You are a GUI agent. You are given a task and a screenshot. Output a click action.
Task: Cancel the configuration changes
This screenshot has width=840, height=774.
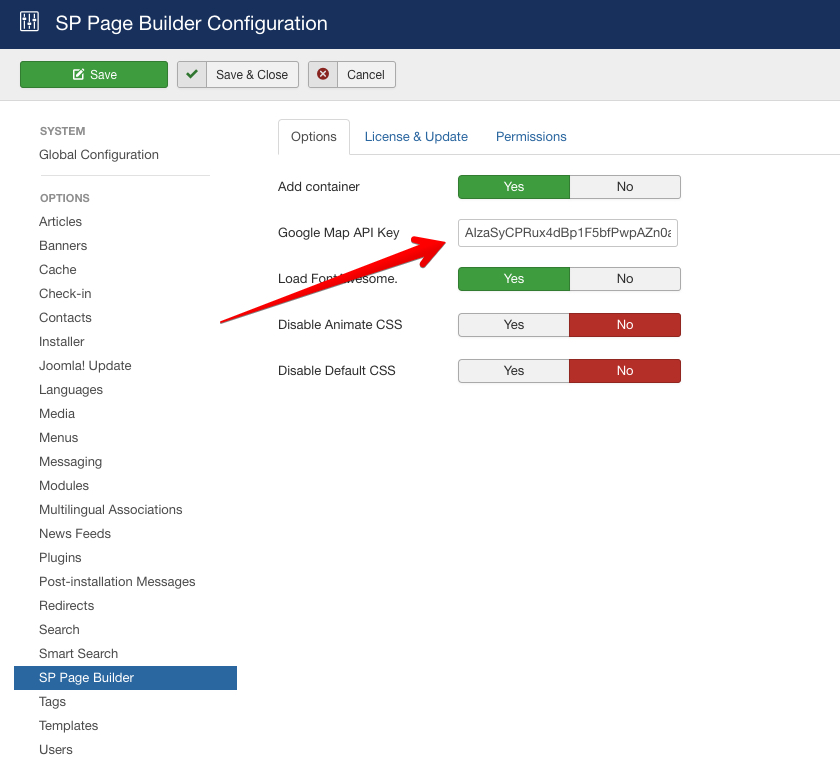[x=352, y=74]
